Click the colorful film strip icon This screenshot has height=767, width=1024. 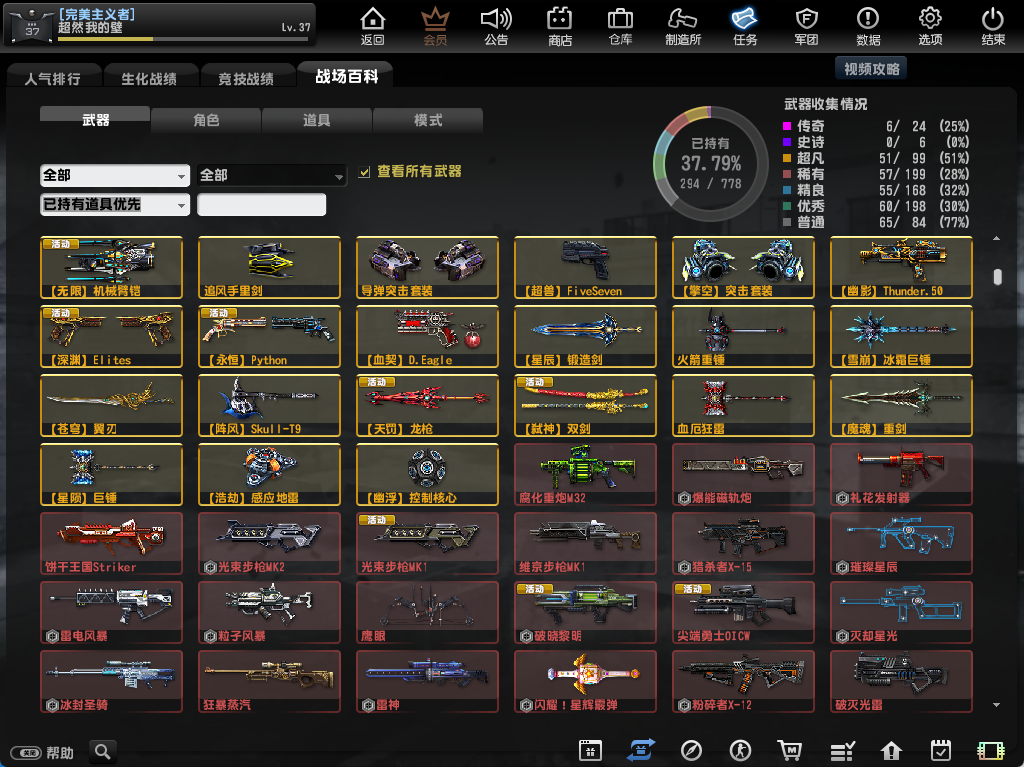point(991,751)
